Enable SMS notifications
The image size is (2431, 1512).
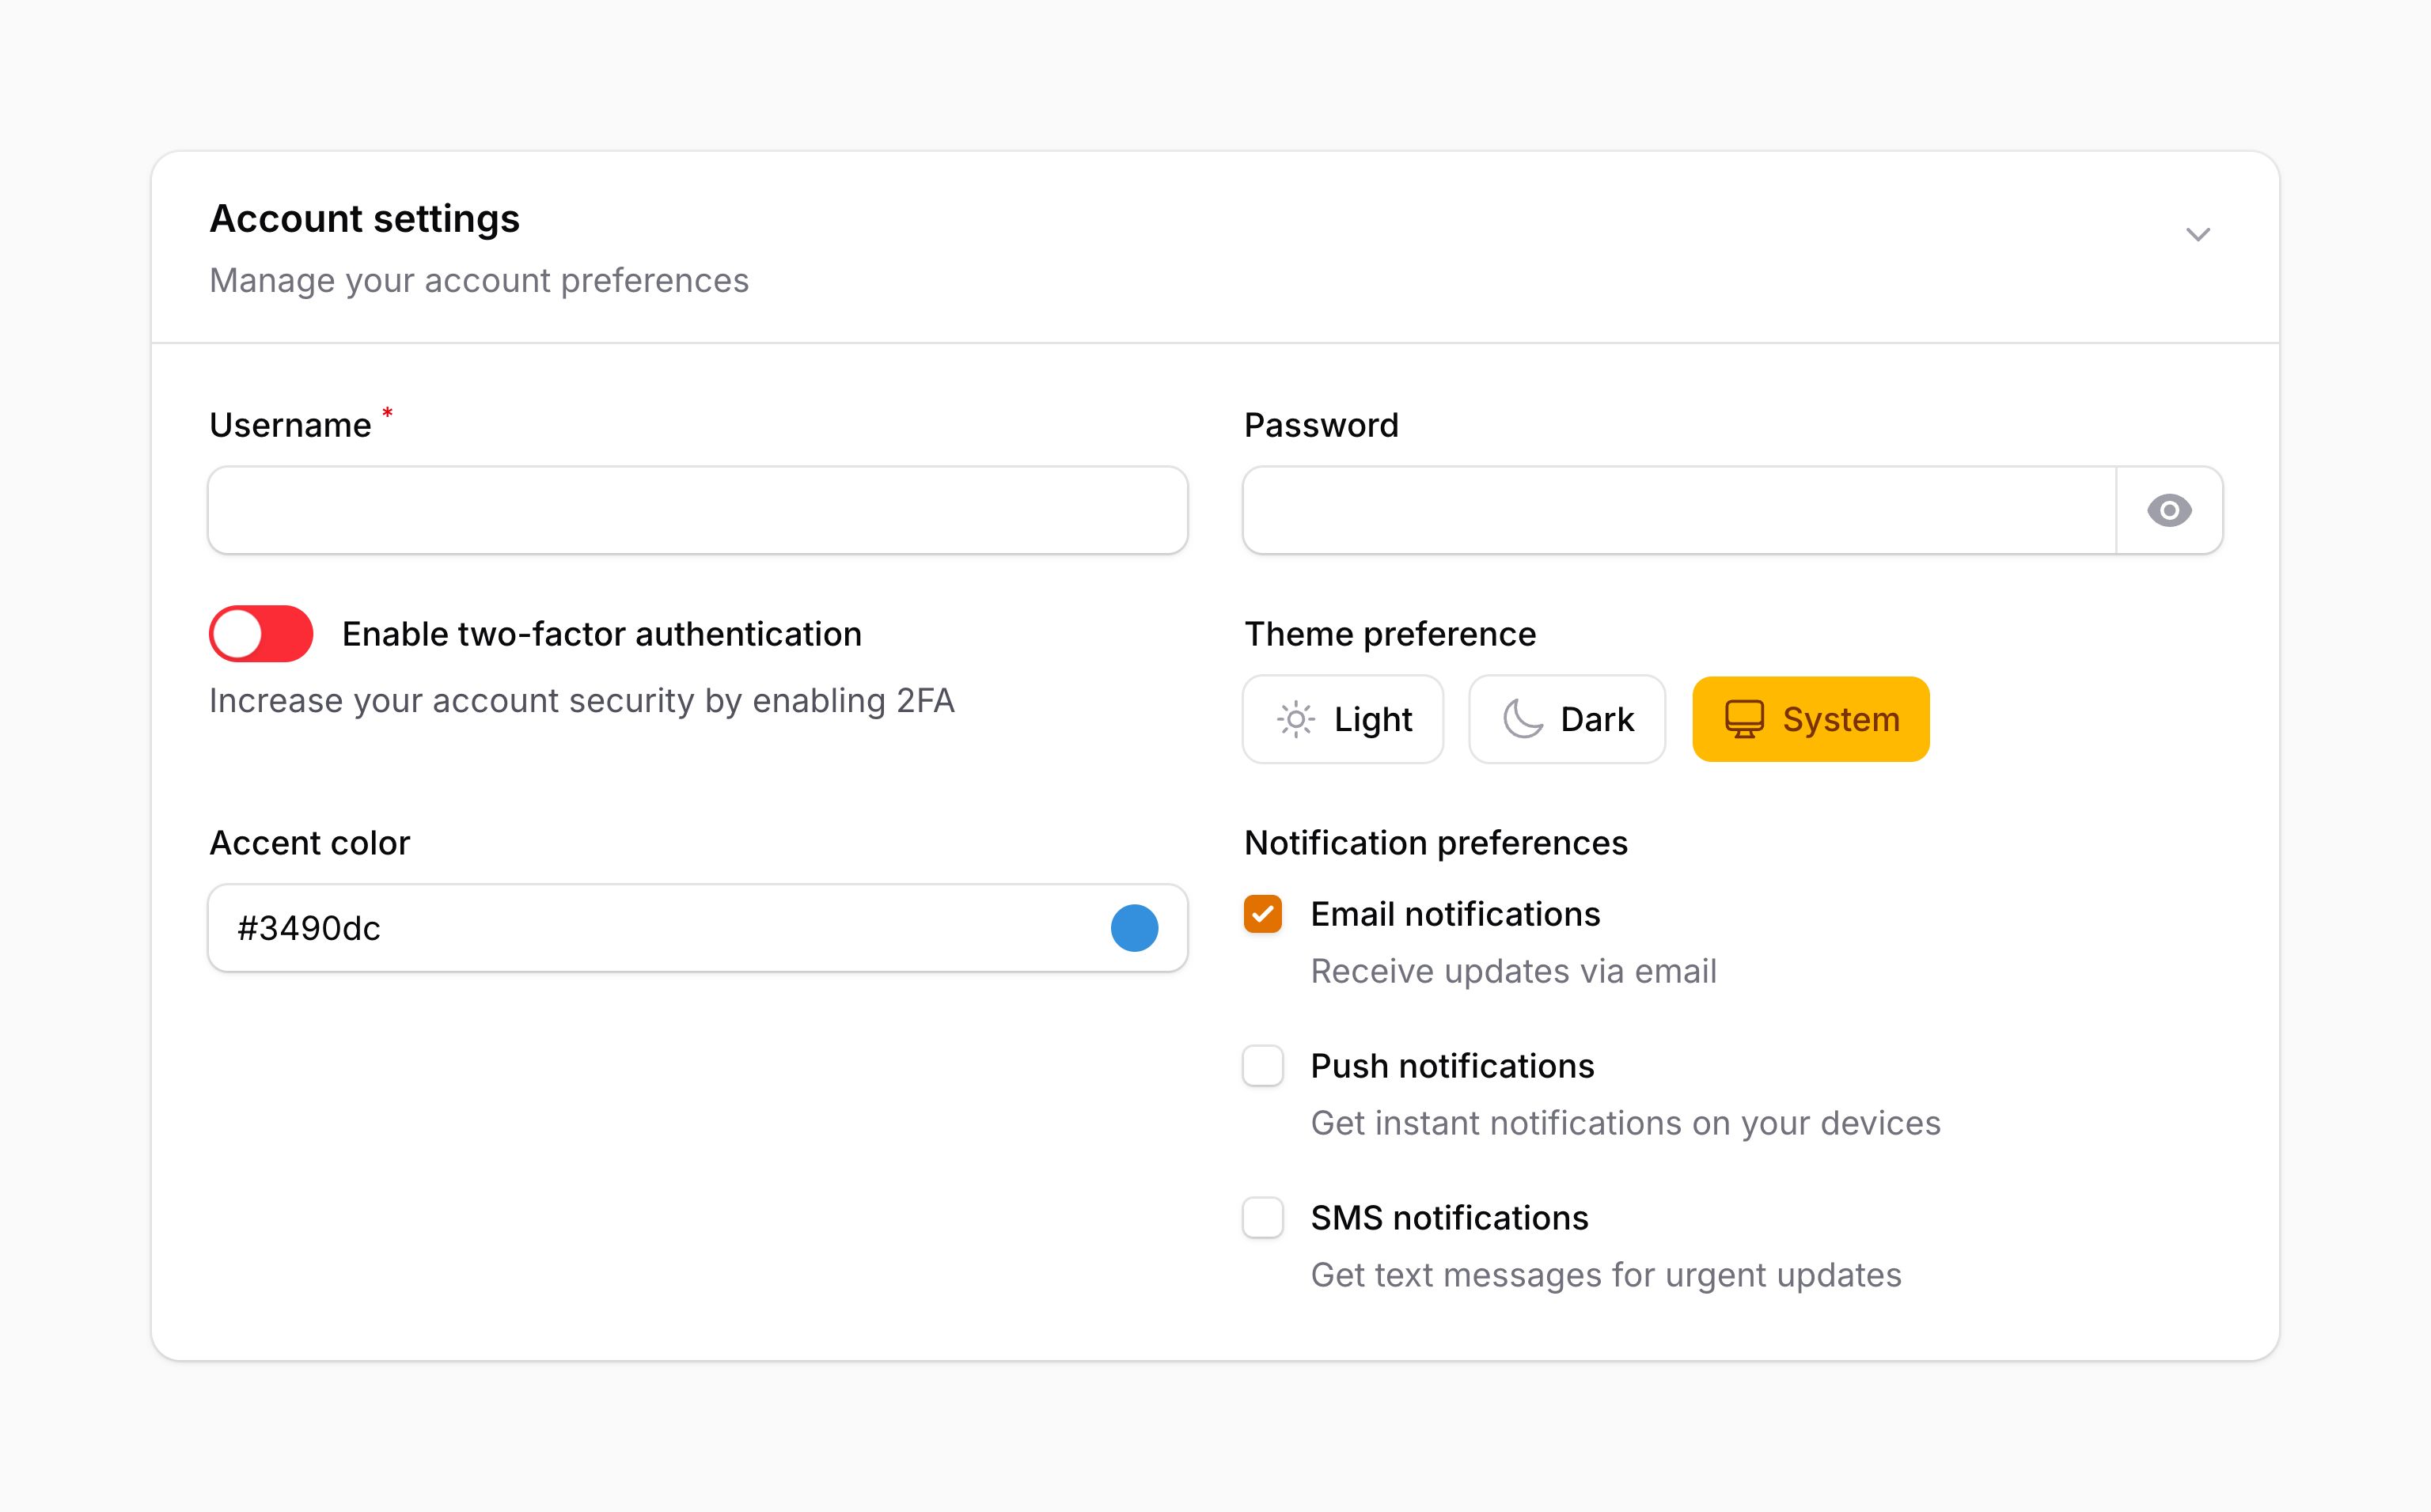point(1263,1218)
